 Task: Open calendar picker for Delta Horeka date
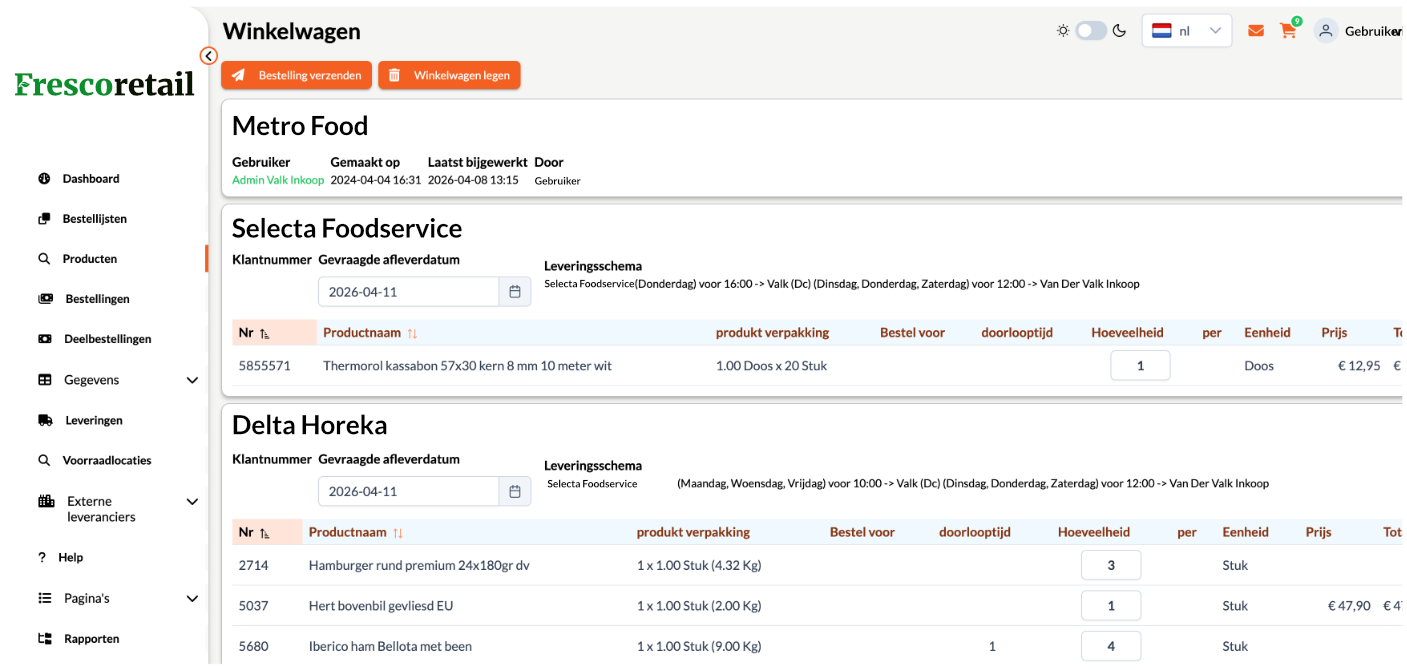(515, 492)
